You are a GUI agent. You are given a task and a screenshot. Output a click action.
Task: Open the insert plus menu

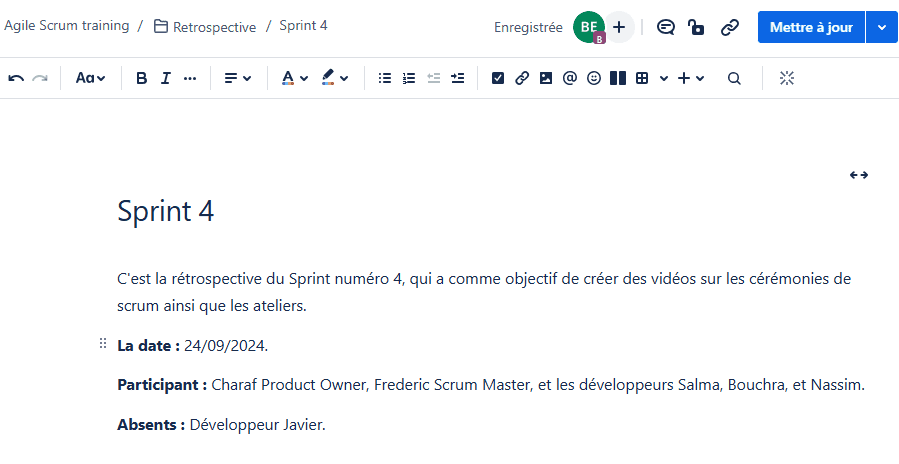[x=683, y=79]
